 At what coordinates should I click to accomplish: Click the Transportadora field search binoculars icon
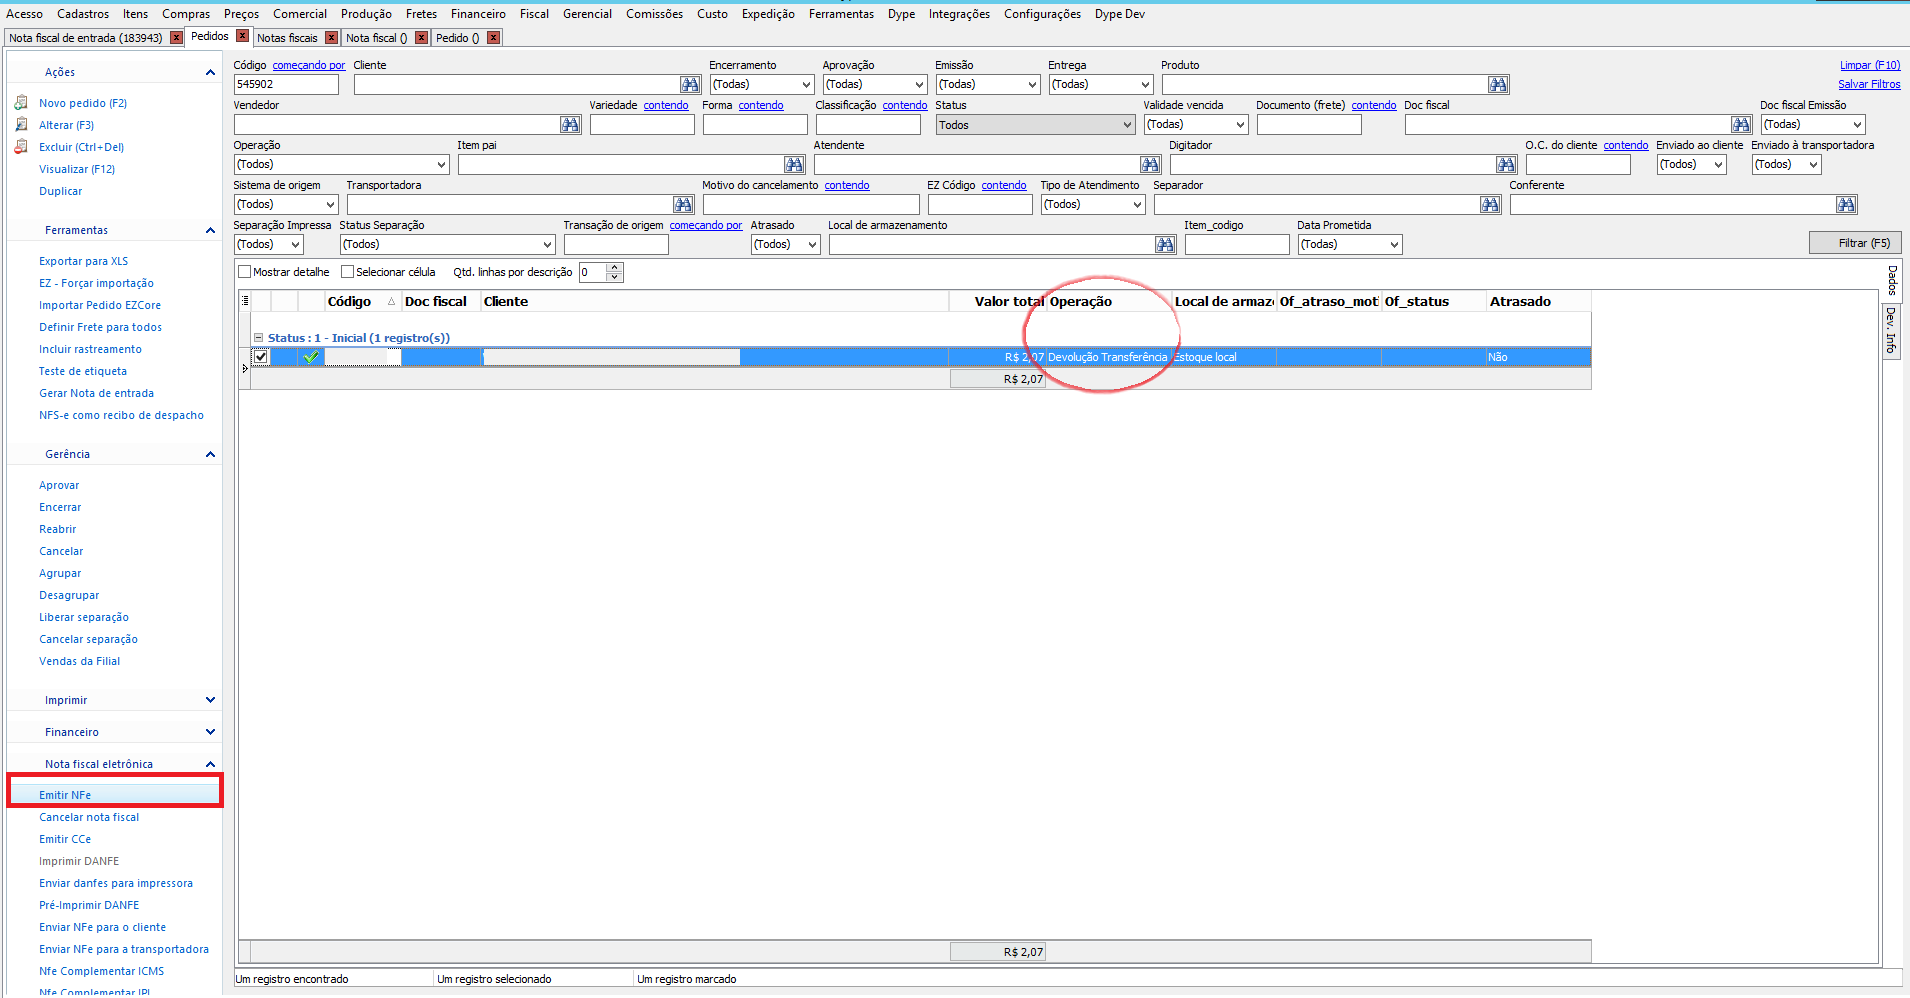(x=683, y=205)
